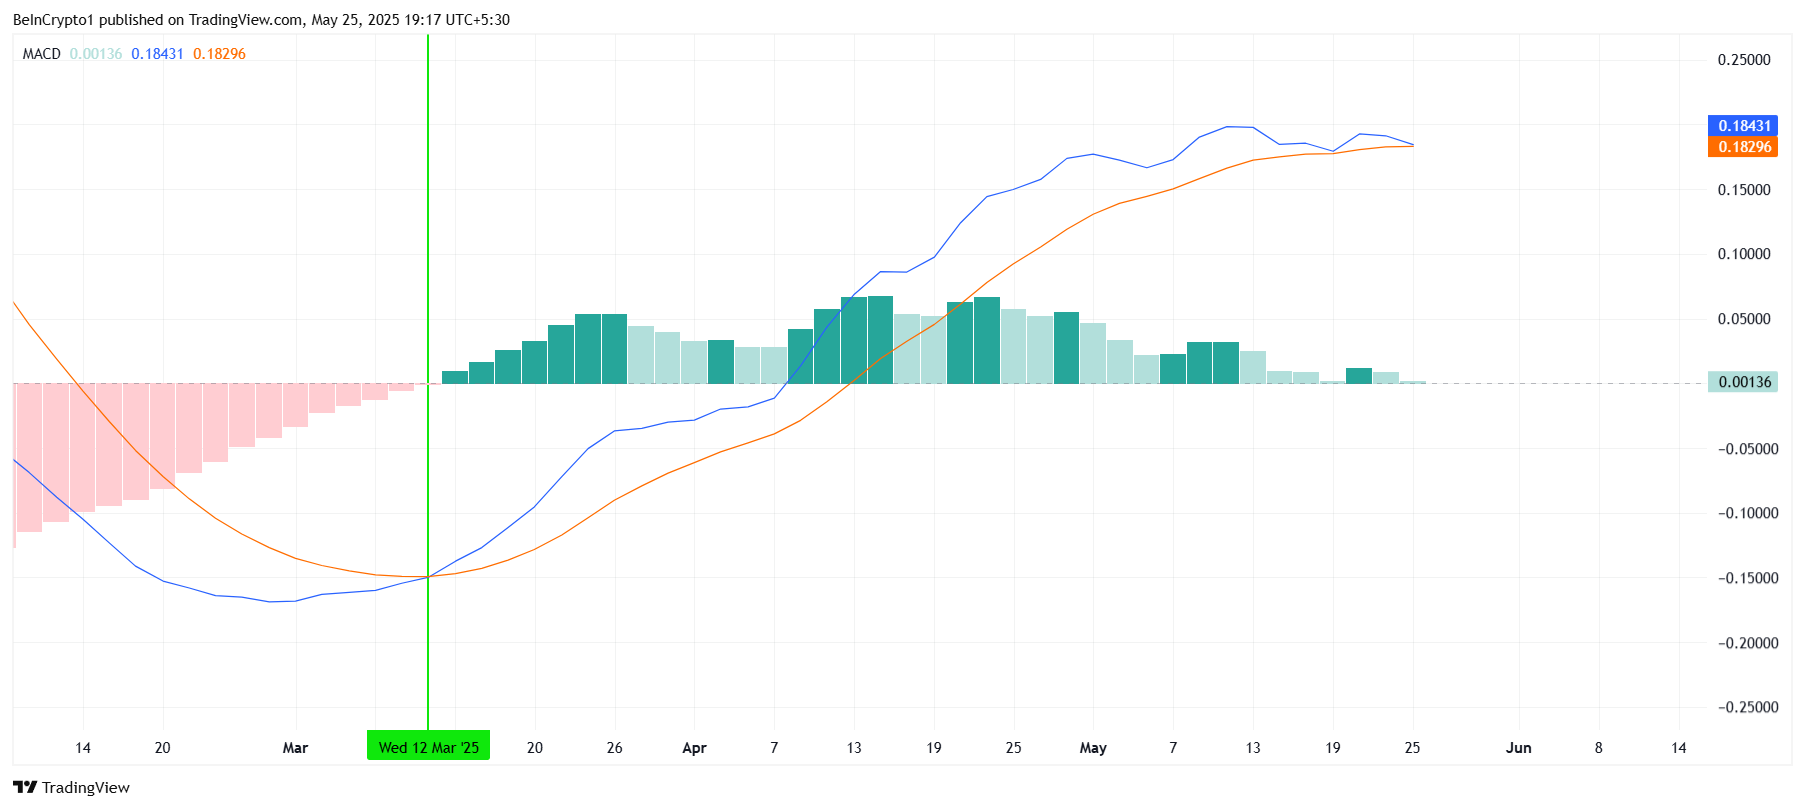Click the orange 0.18296 price axis tag
The image size is (1805, 809).
1743,147
